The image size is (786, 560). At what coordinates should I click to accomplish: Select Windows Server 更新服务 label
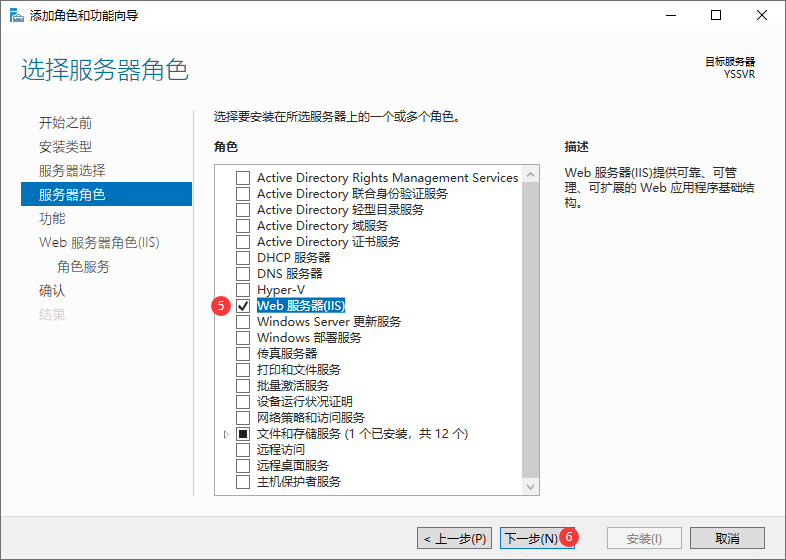pyautogui.click(x=329, y=322)
